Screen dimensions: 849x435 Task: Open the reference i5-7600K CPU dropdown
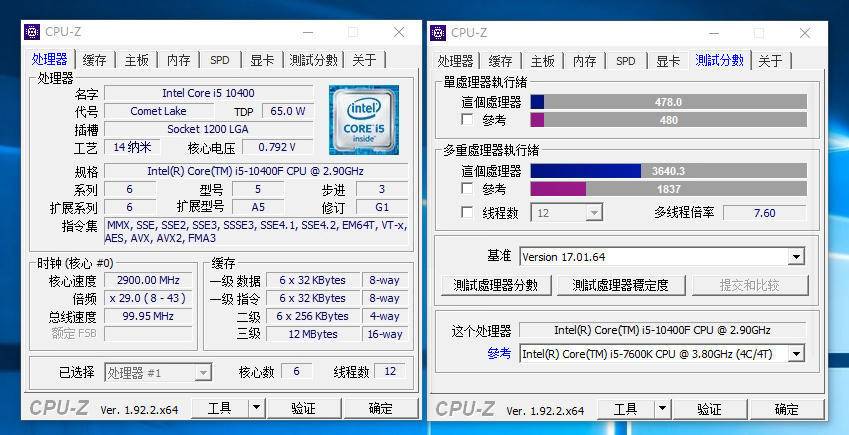pos(796,354)
